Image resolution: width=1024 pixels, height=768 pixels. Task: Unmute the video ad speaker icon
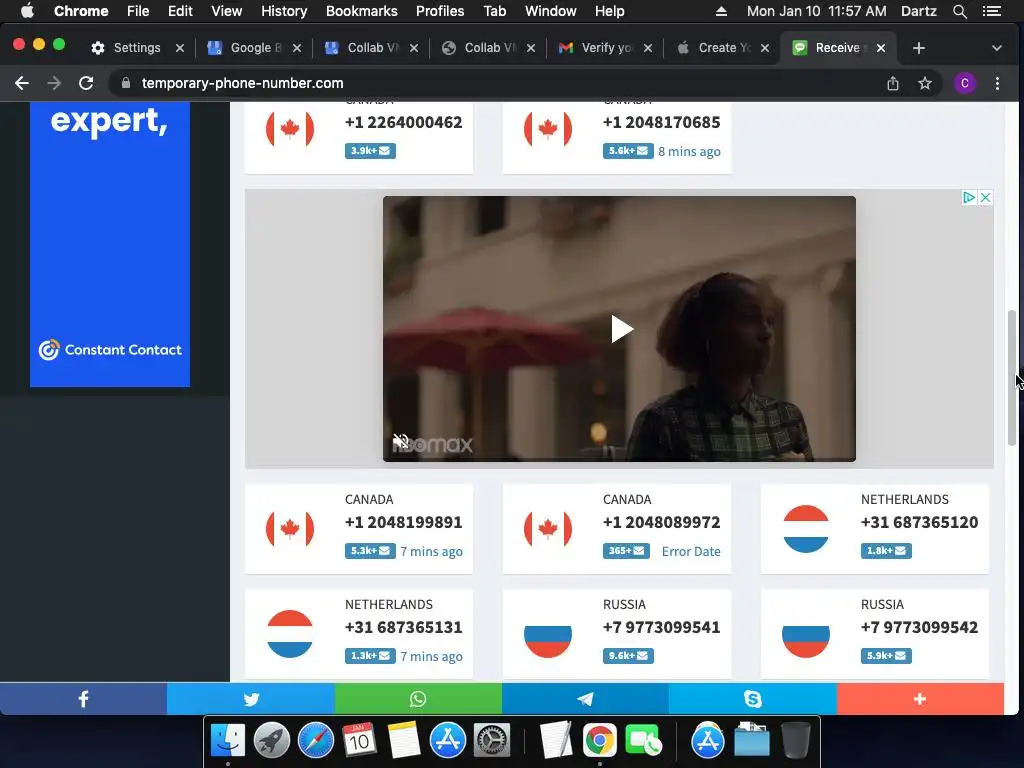(x=400, y=441)
